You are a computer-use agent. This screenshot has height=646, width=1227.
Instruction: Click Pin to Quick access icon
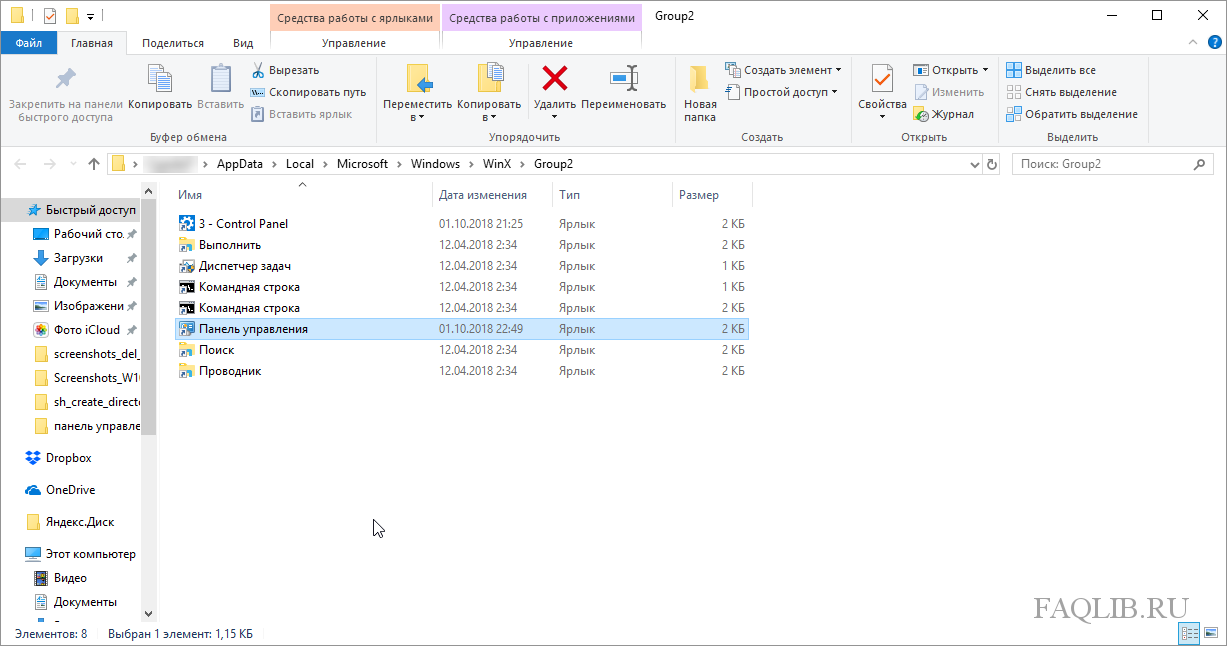tap(65, 79)
